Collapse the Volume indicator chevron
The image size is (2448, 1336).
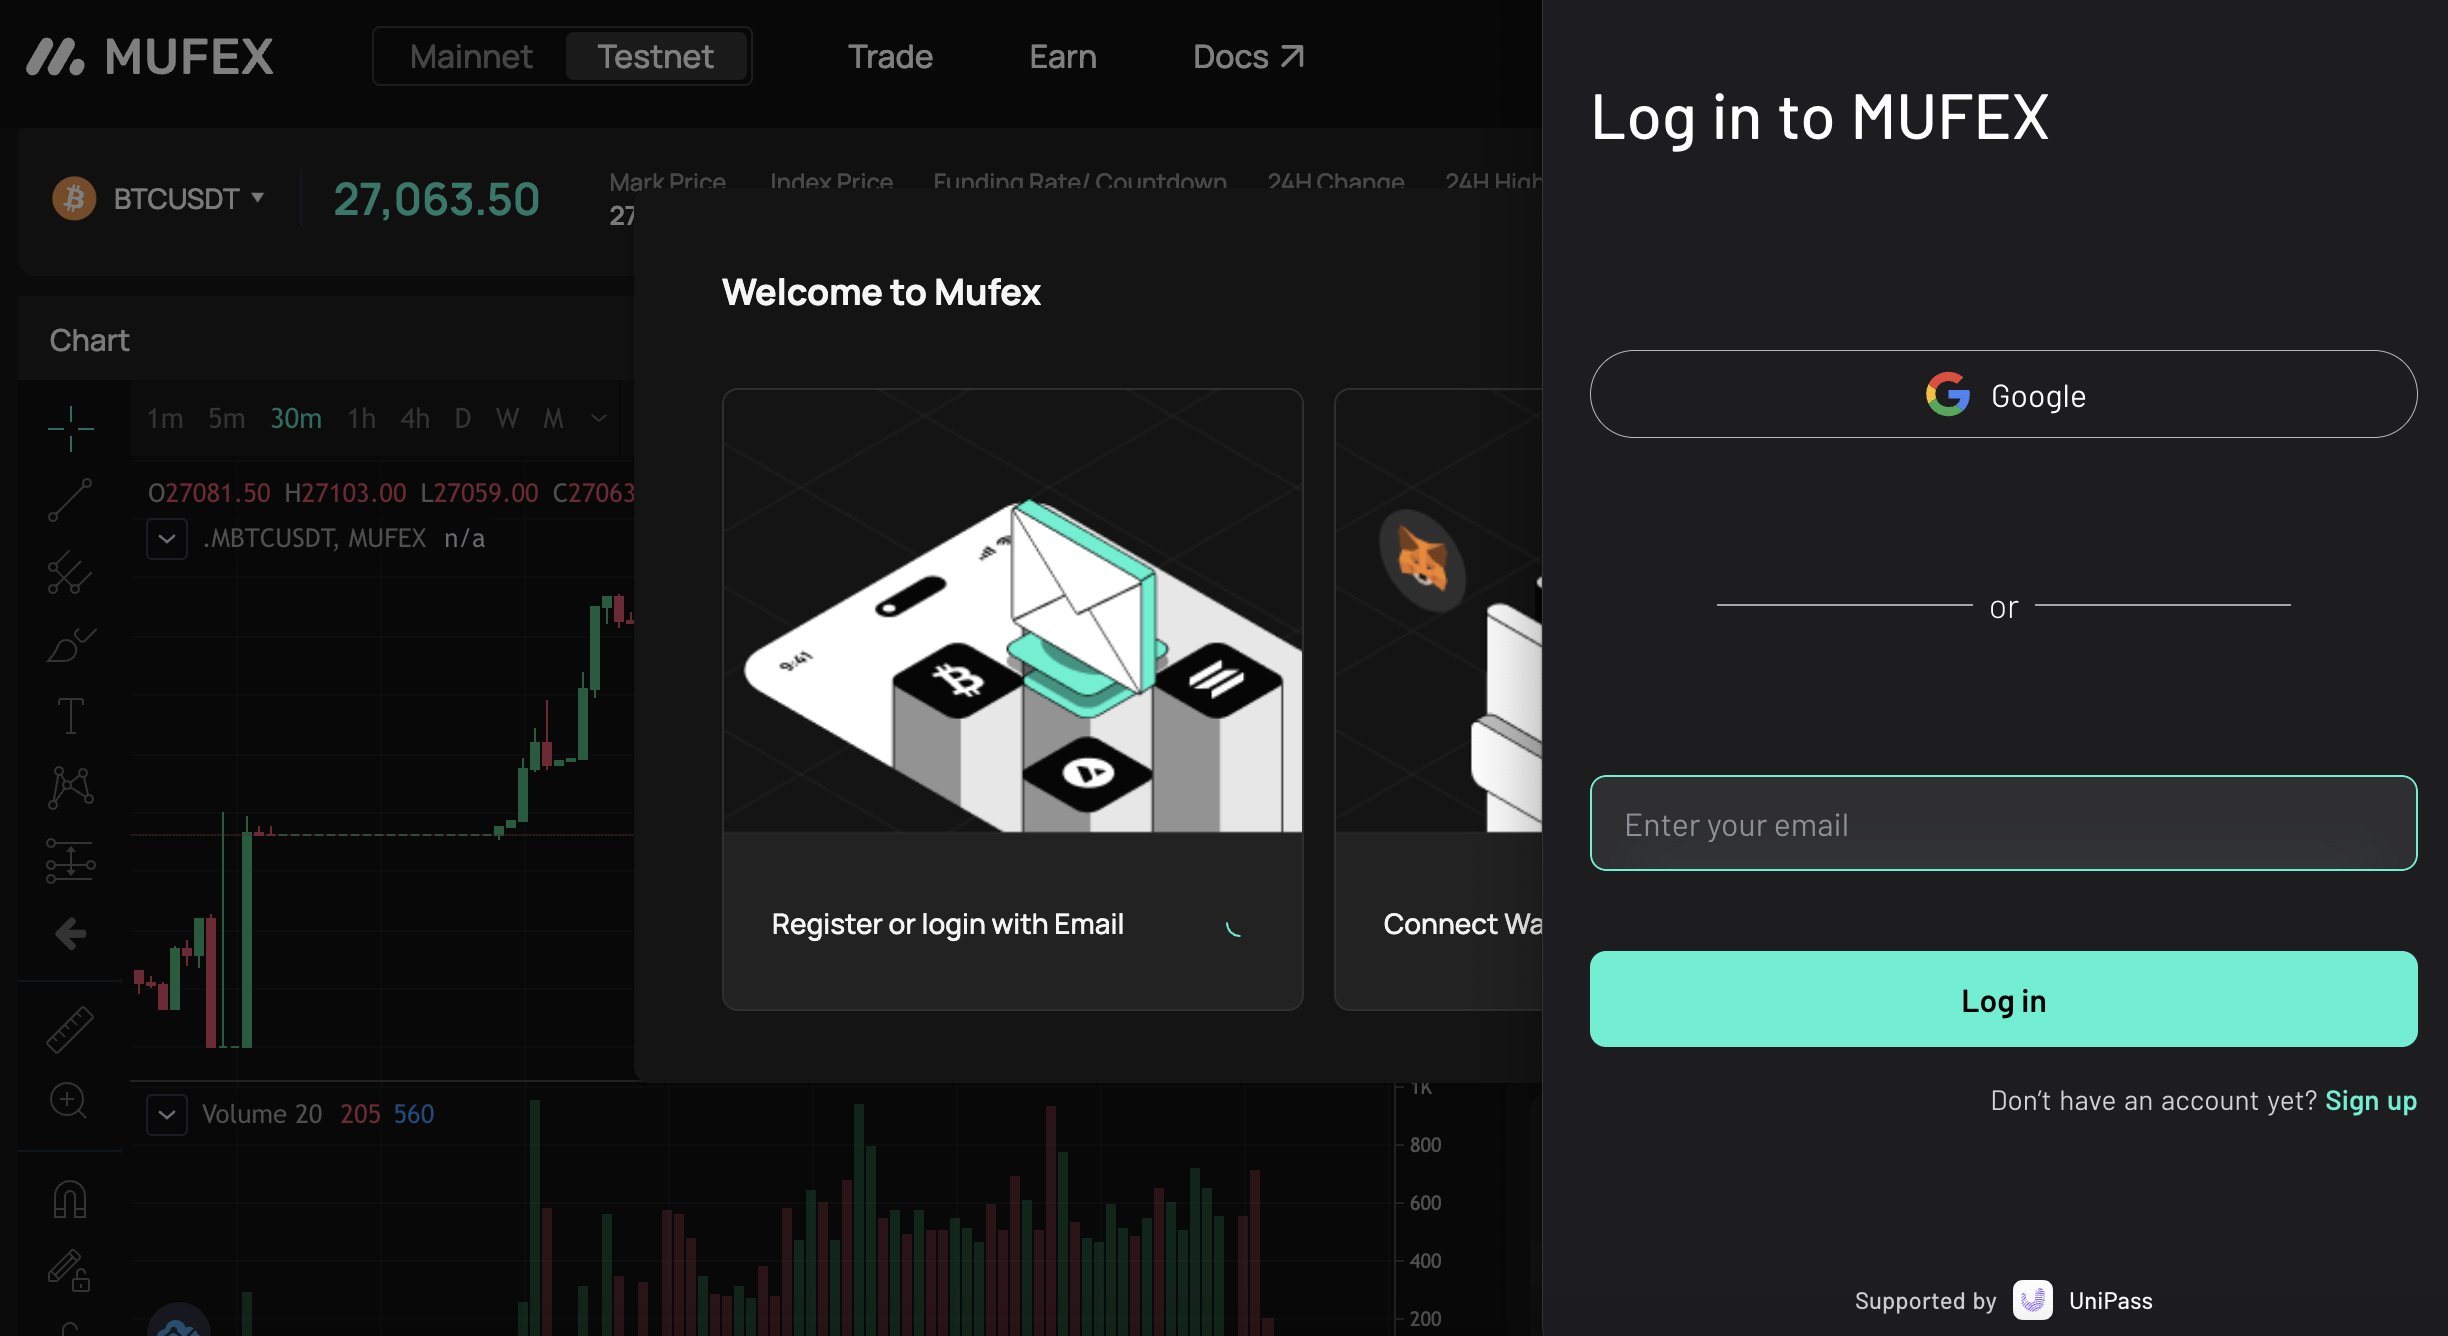click(x=167, y=1114)
